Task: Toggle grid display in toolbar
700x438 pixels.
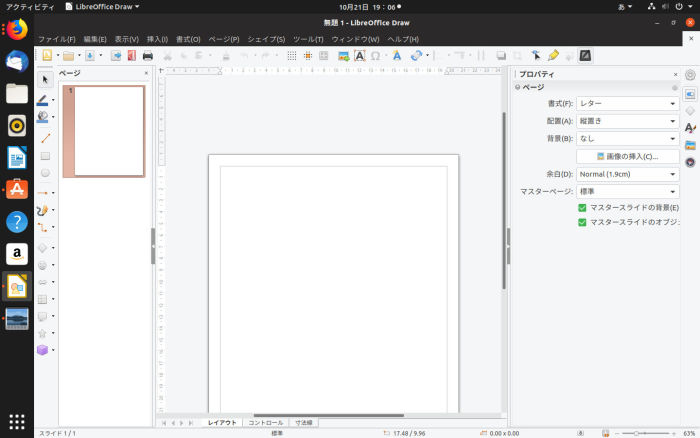Action: 291,56
